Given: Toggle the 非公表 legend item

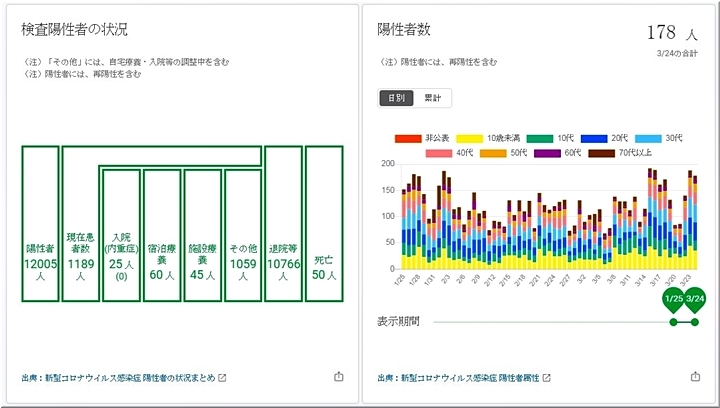Looking at the screenshot, I should pos(420,138).
